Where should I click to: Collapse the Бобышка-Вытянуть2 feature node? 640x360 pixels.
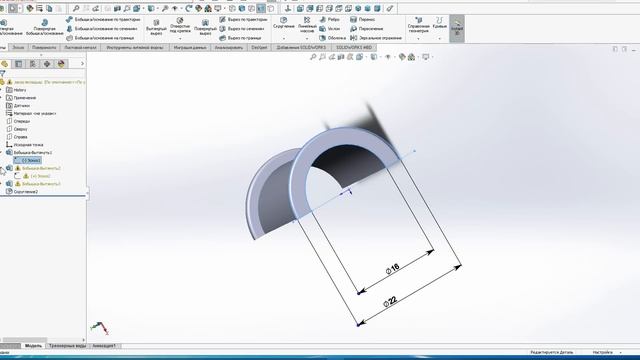(x=1, y=168)
